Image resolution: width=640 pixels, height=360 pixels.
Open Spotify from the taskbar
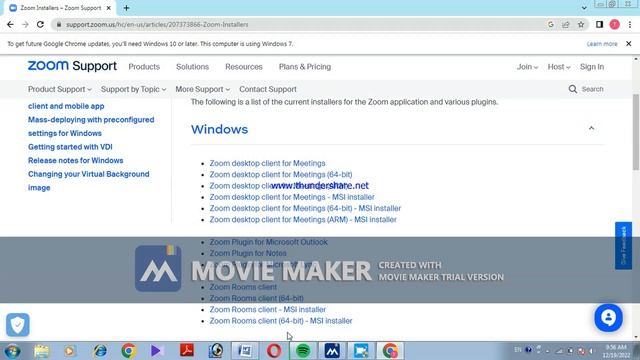click(303, 351)
